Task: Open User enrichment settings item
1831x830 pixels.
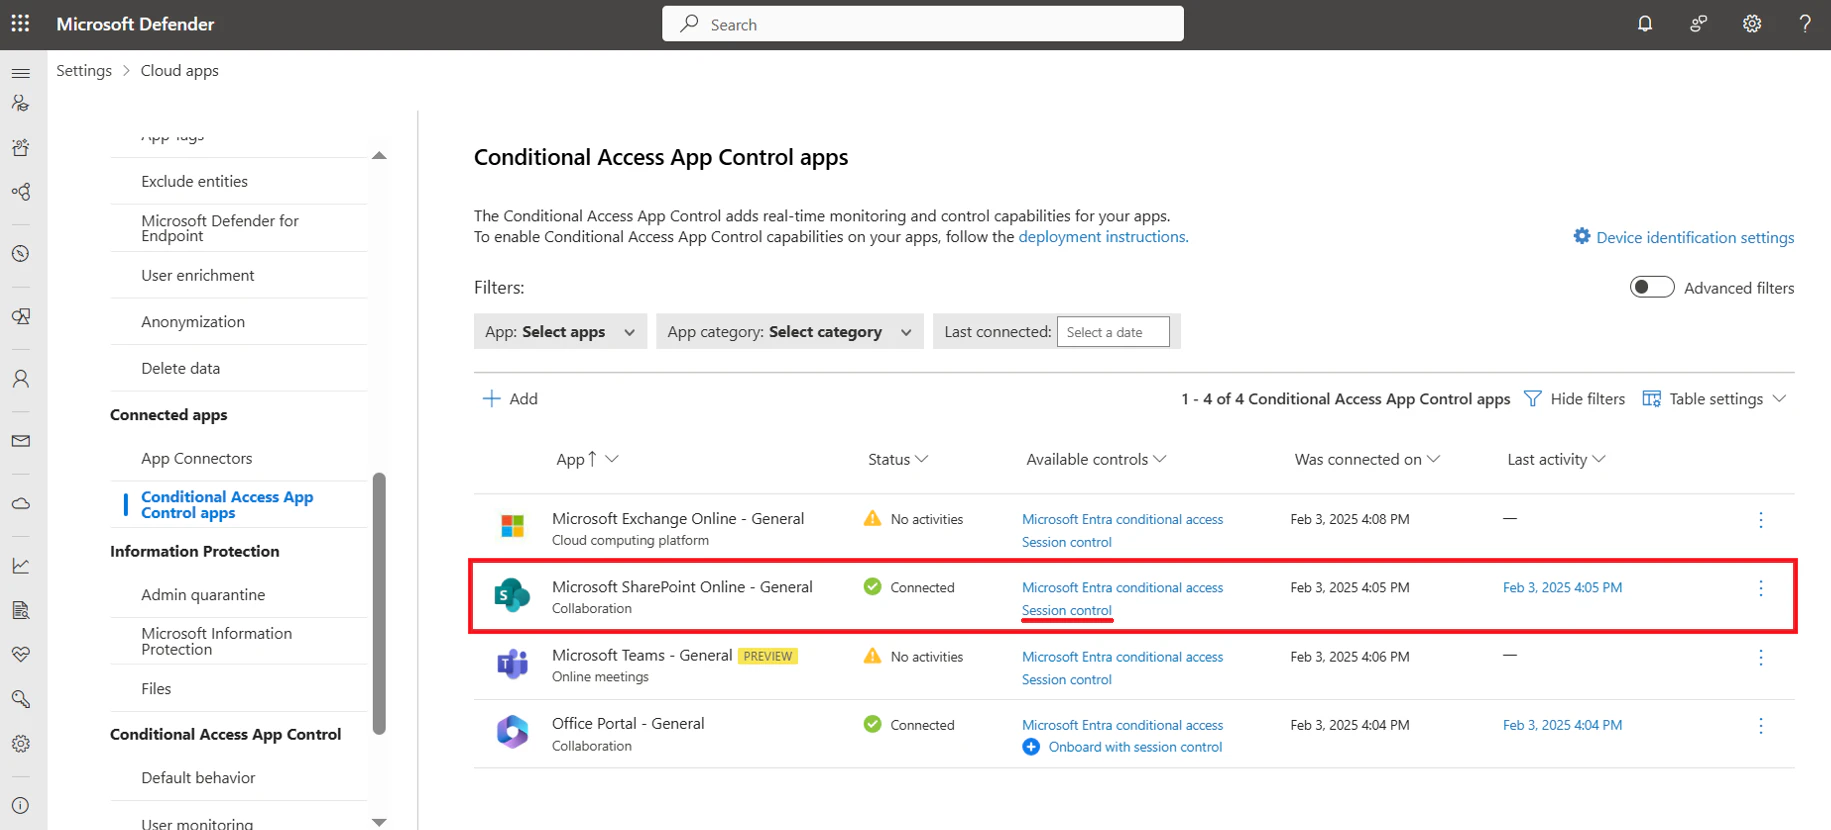Action: 198,275
